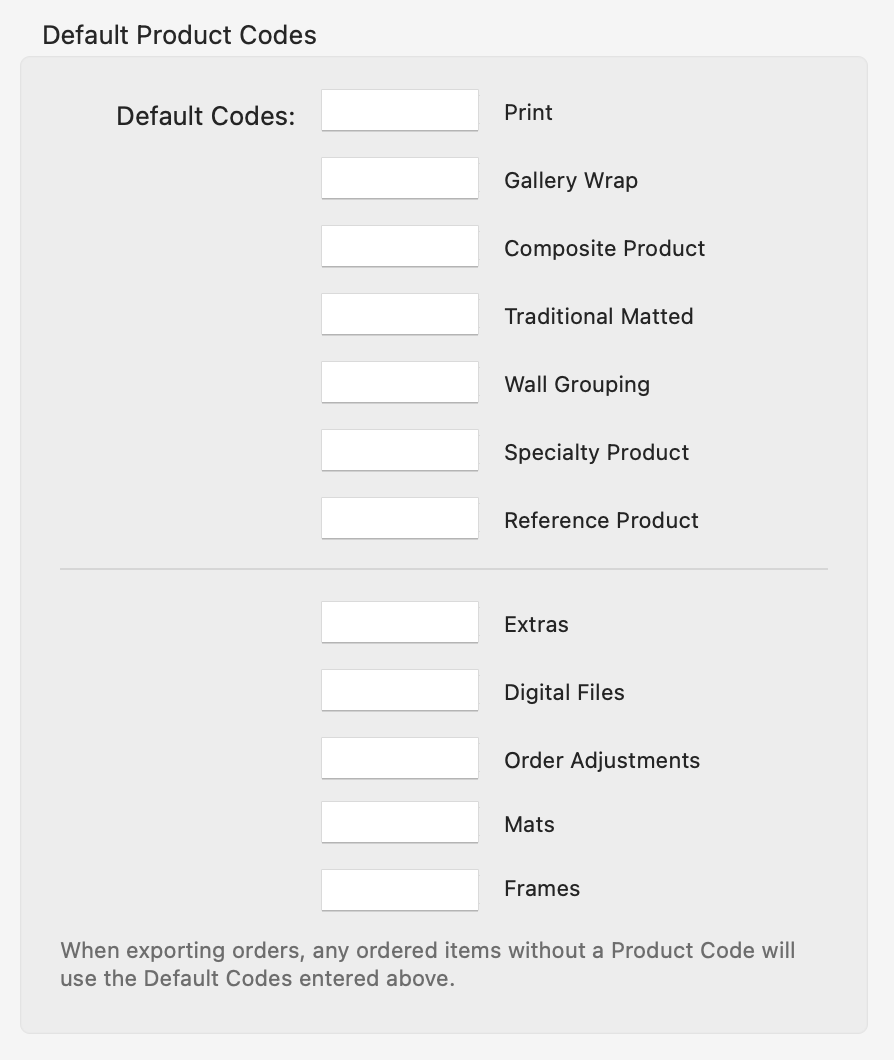Viewport: 894px width, 1060px height.
Task: Click the Frames default code field
Action: [399, 890]
